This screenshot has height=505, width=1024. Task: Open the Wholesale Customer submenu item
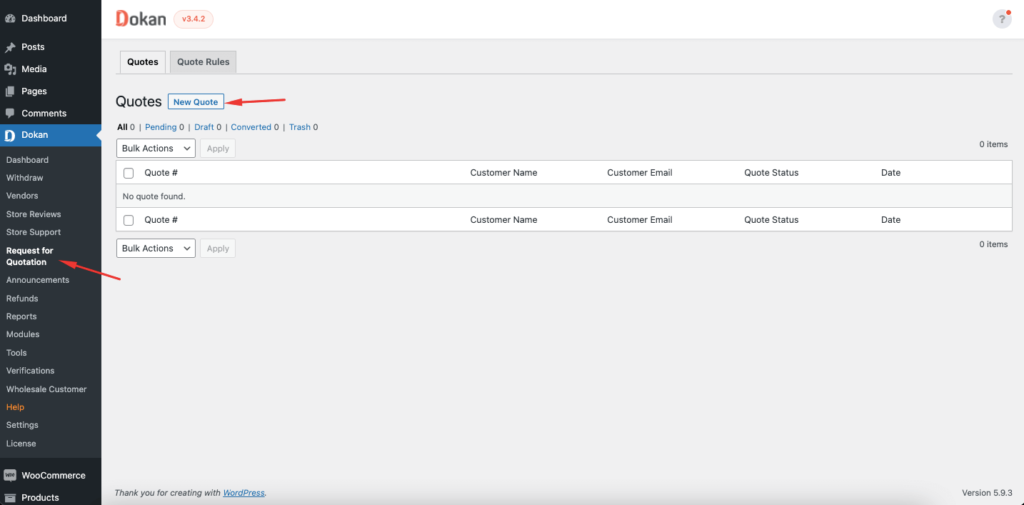[x=46, y=389]
